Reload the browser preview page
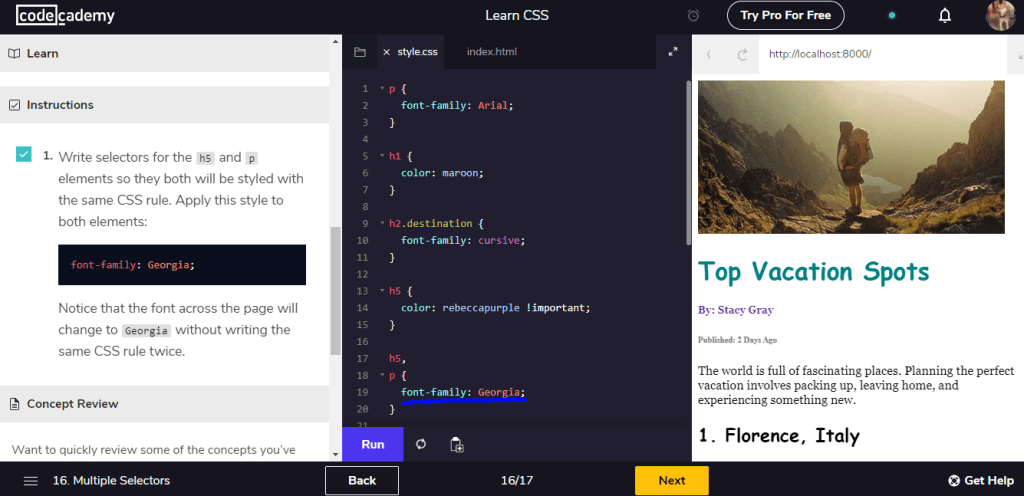Viewport: 1024px width, 496px height. [x=742, y=54]
